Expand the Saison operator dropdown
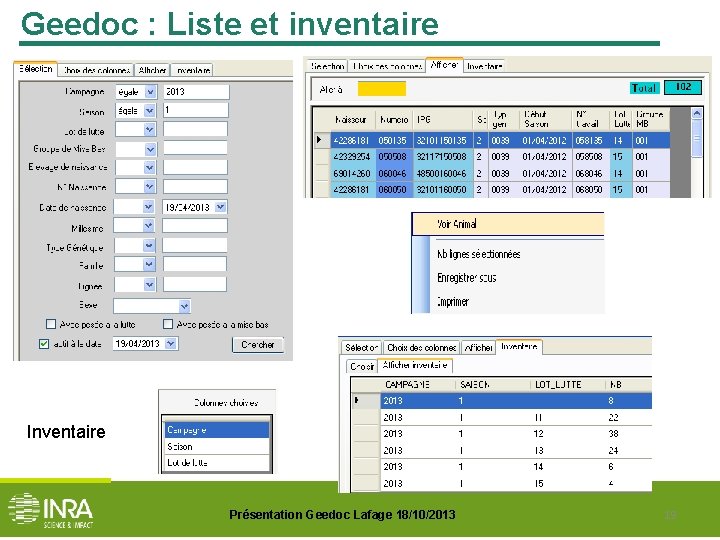This screenshot has width=720, height=540. coord(150,111)
